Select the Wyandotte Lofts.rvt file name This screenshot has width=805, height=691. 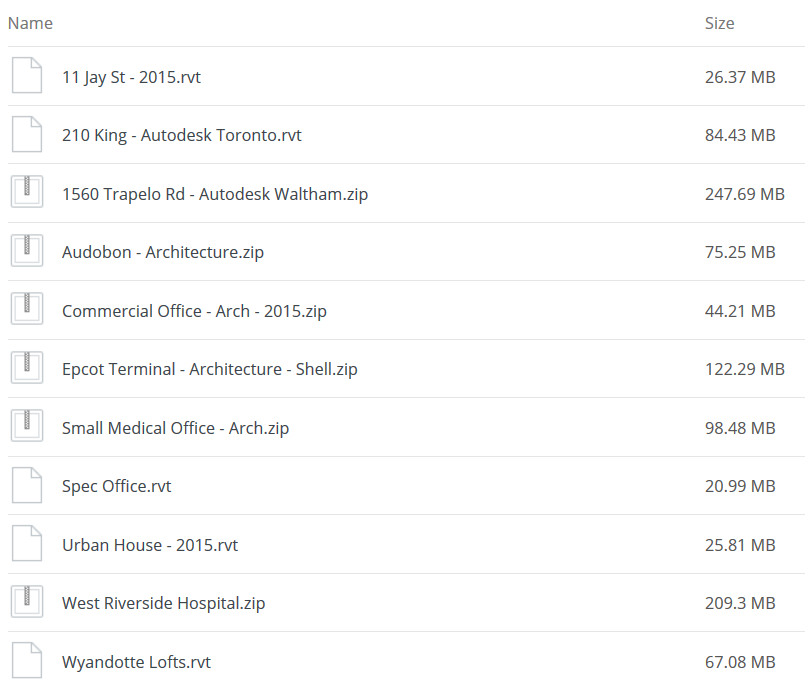[x=137, y=662]
